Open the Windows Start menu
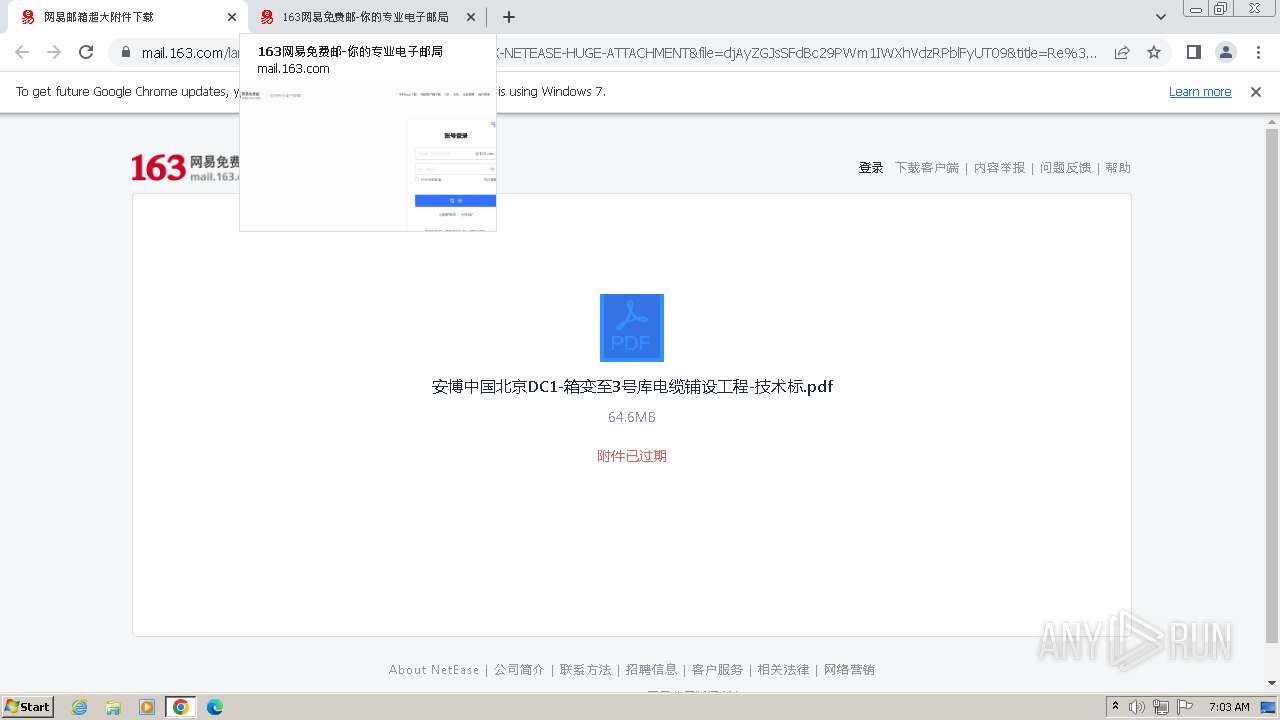The image size is (1280, 720). (x=27, y=707)
